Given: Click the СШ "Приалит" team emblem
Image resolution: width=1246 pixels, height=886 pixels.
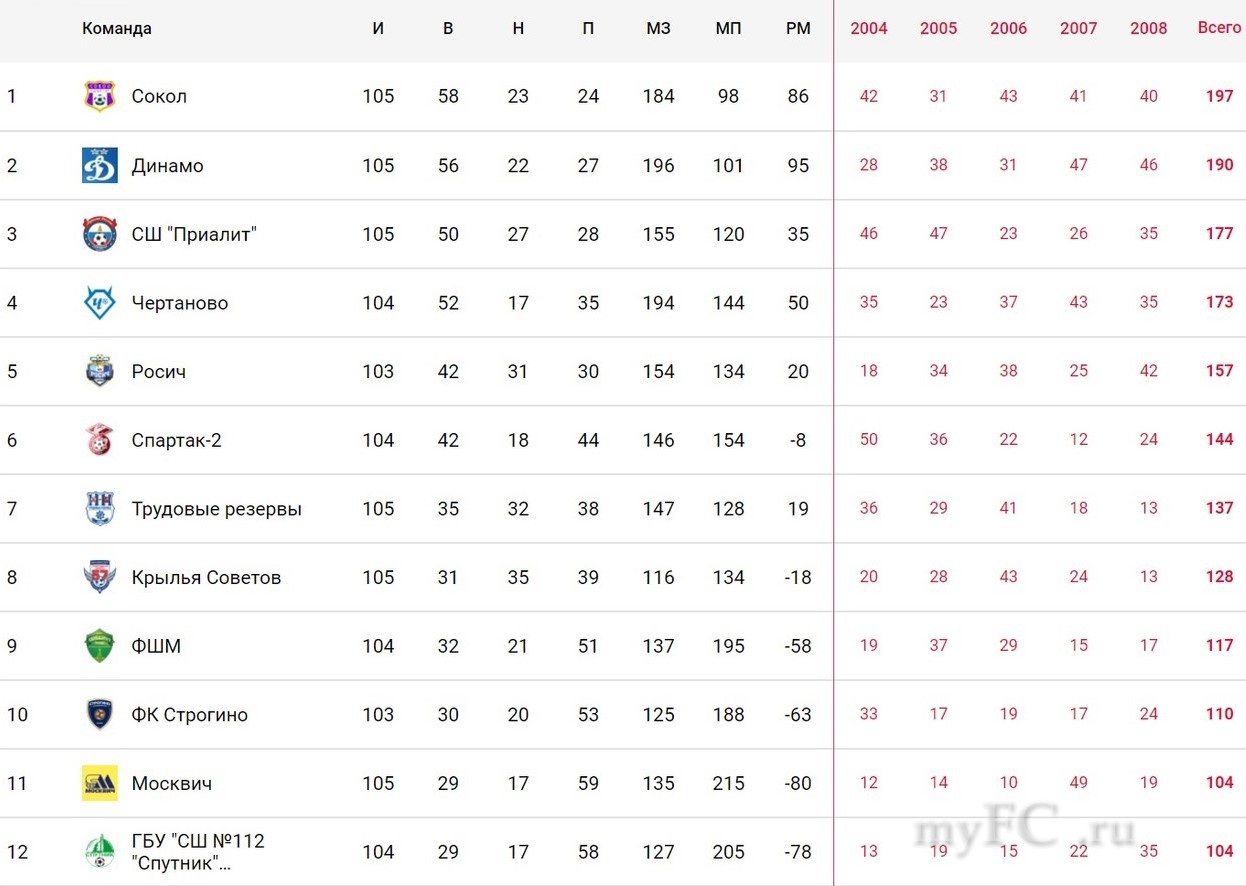Looking at the screenshot, I should coord(99,234).
